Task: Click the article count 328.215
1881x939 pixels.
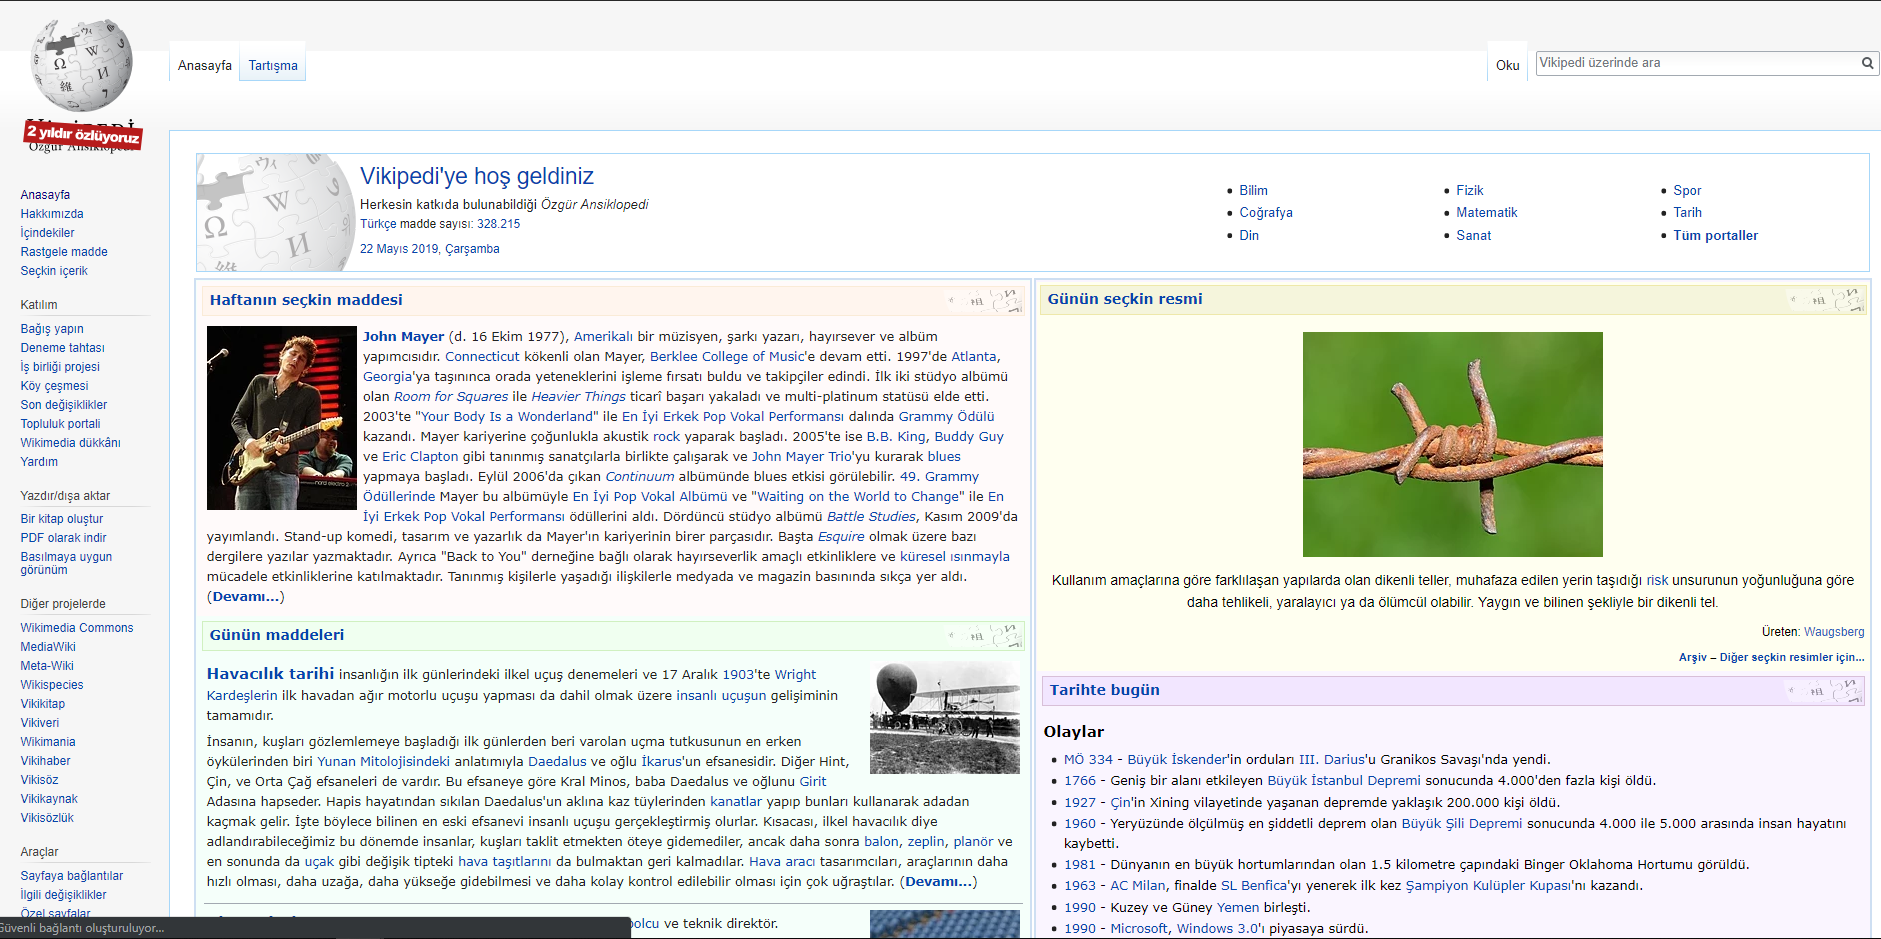Action: click(498, 224)
